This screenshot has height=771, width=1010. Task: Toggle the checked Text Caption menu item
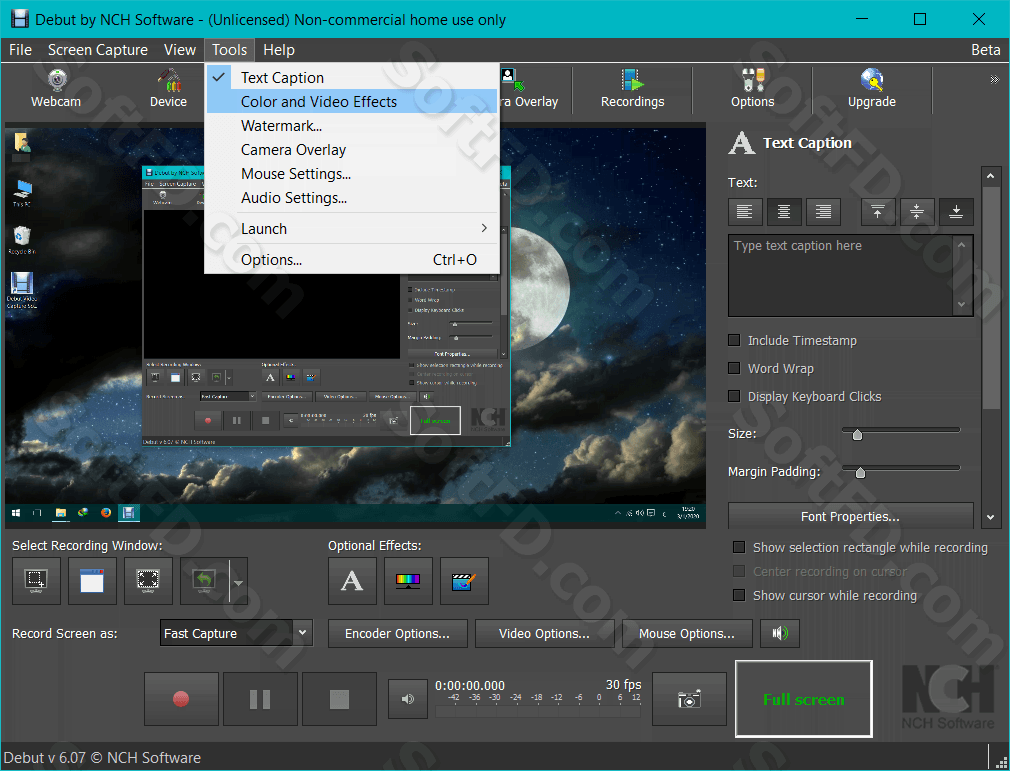click(352, 77)
